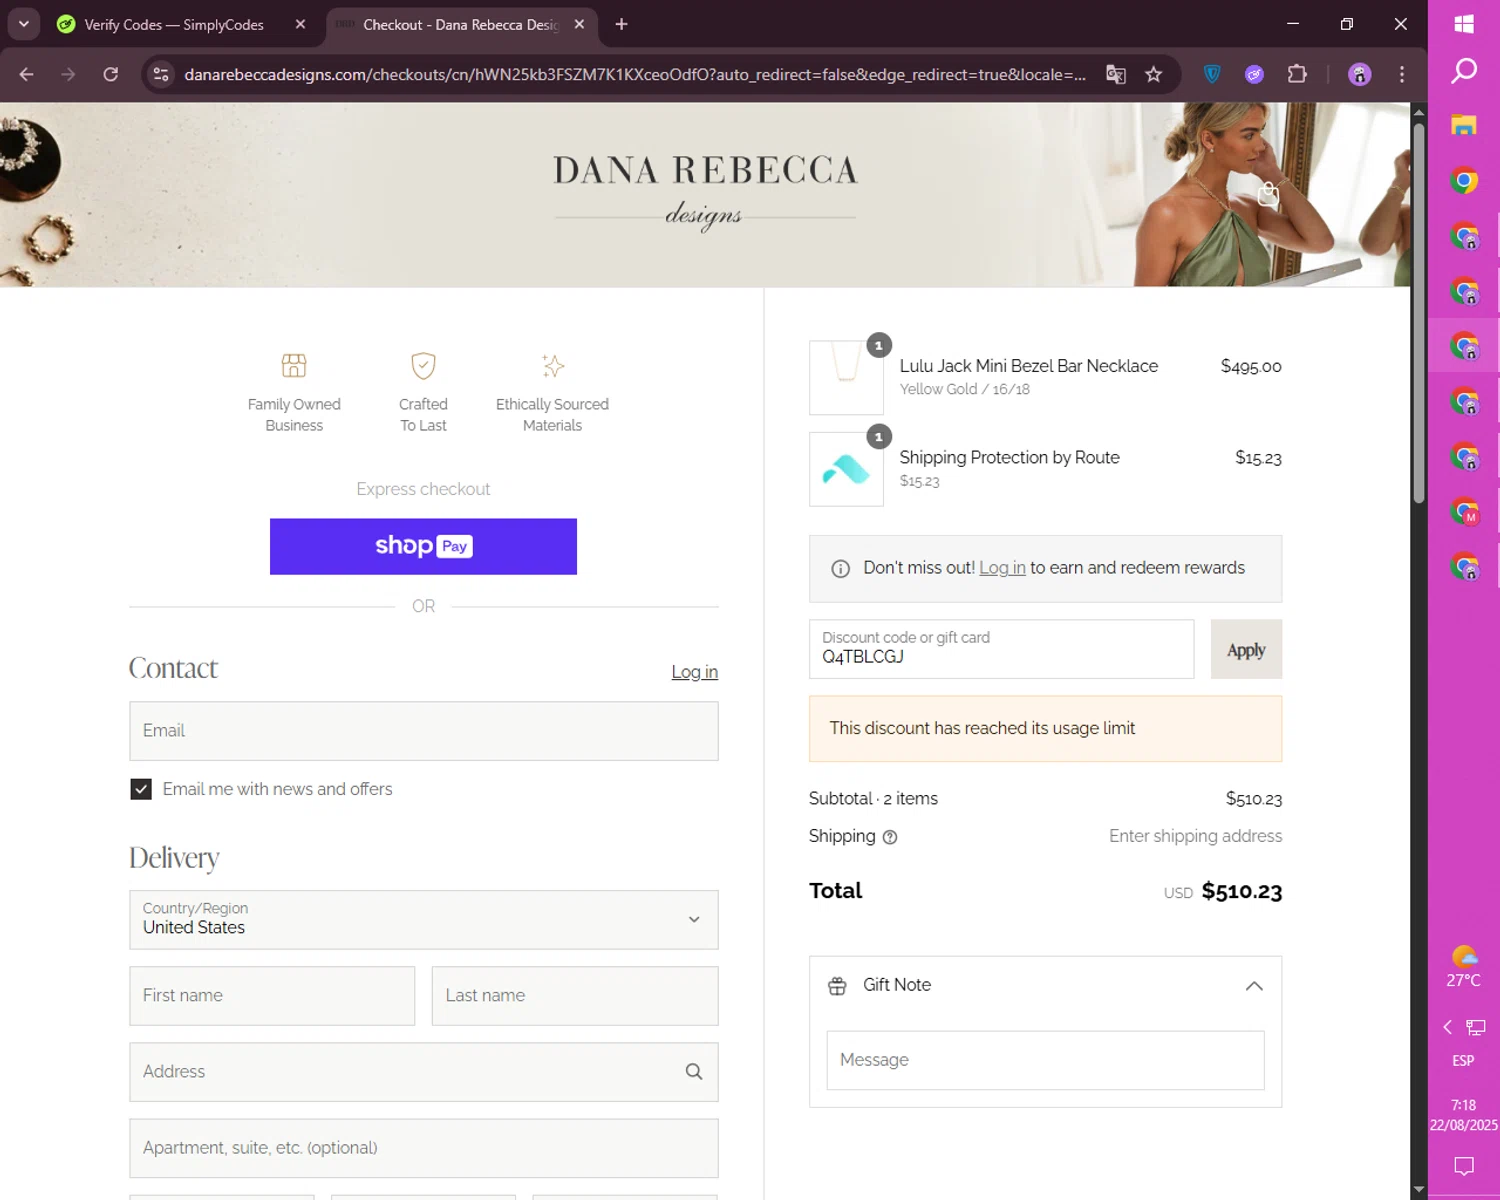
Task: Go back to previous page
Action: (x=27, y=74)
